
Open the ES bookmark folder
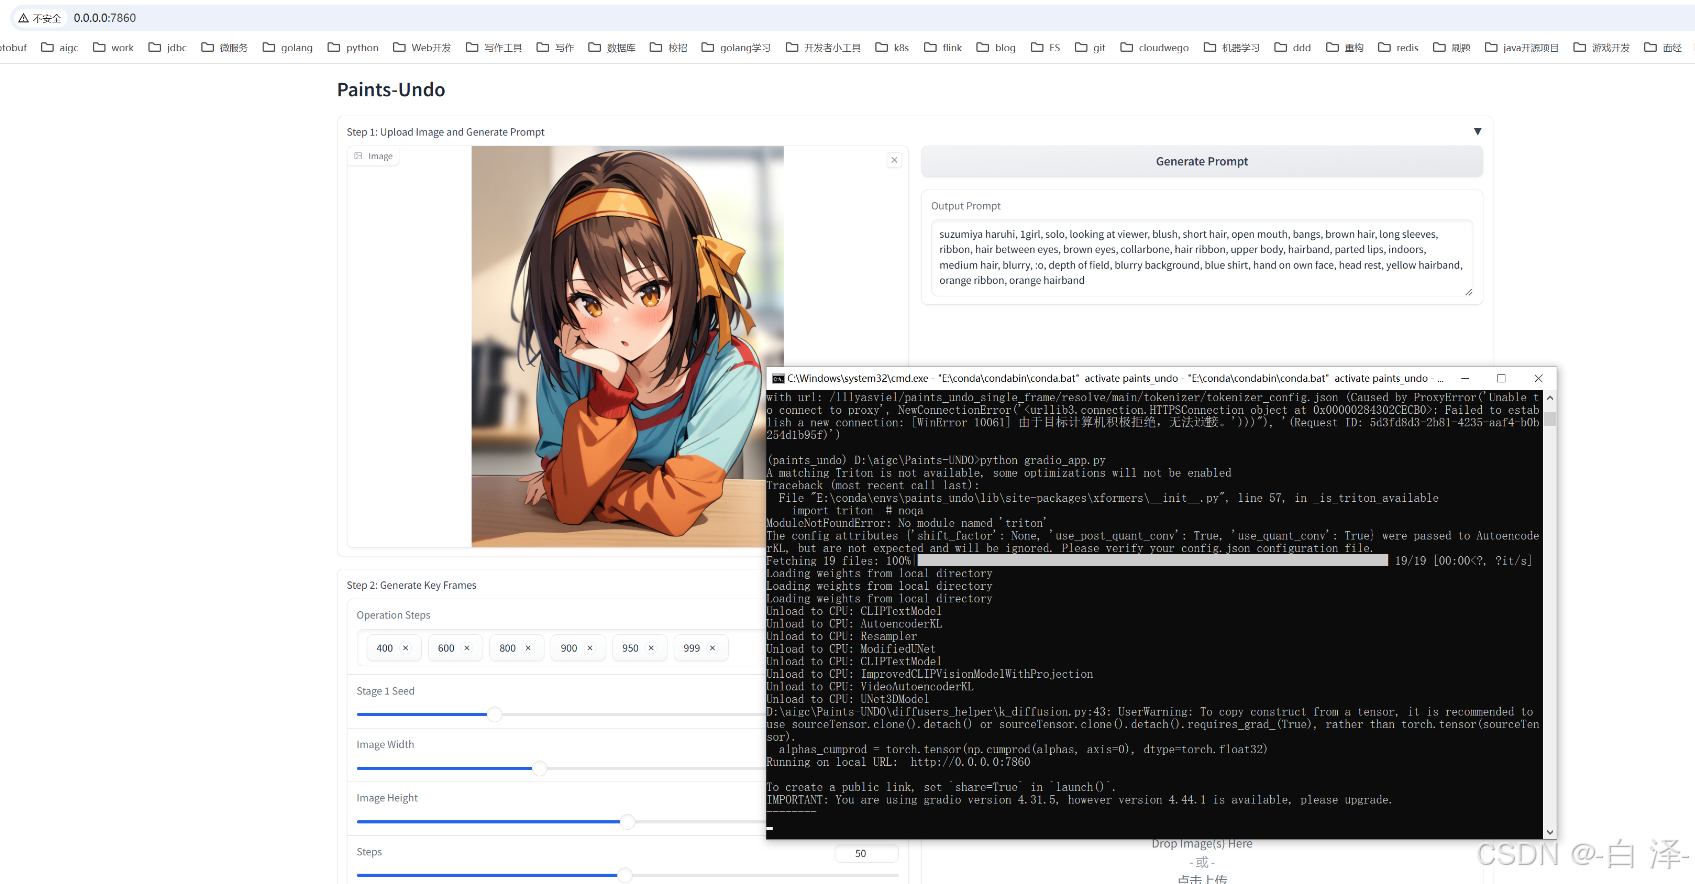click(x=1046, y=47)
